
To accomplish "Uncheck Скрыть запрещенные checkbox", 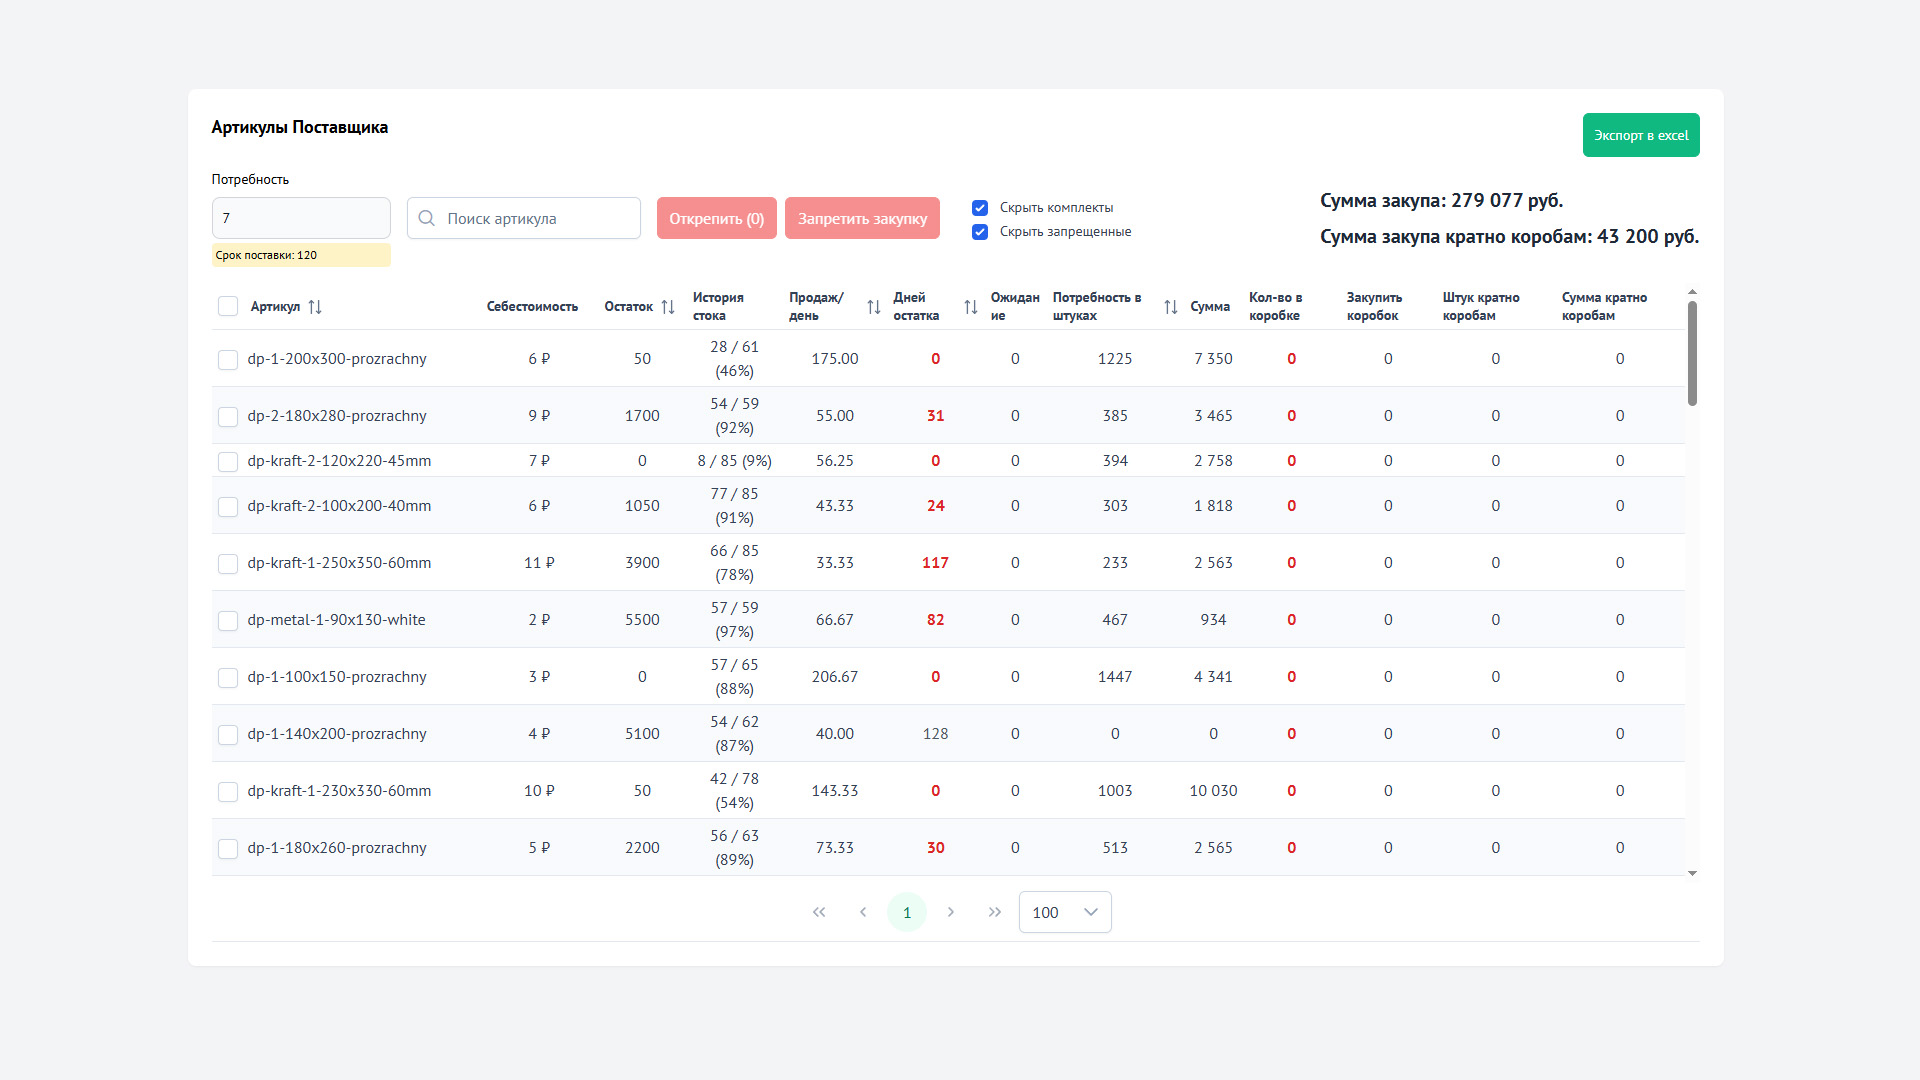I will (x=980, y=232).
